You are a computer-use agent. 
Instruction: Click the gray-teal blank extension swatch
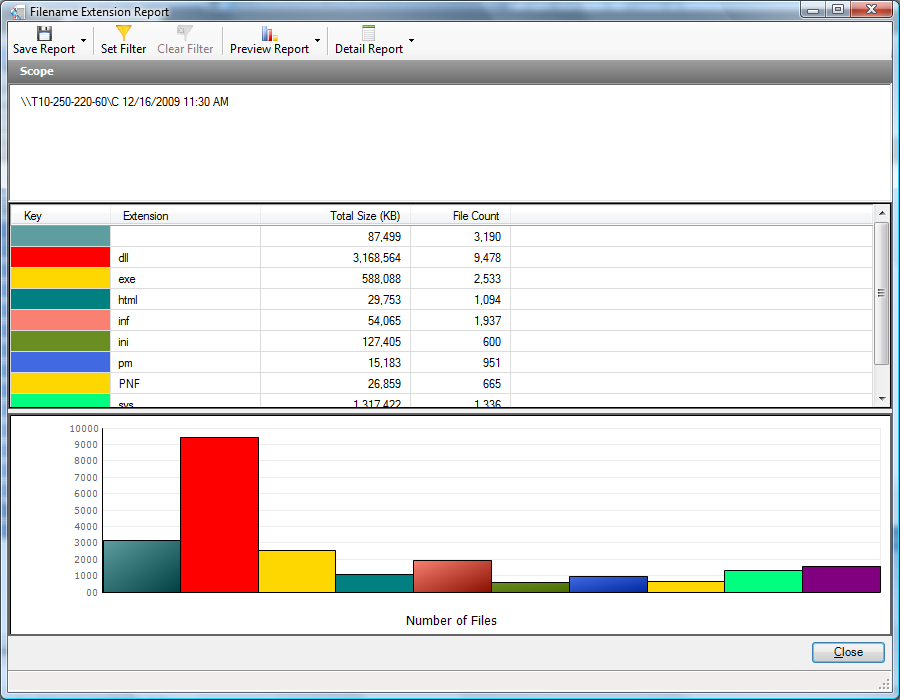click(x=60, y=236)
